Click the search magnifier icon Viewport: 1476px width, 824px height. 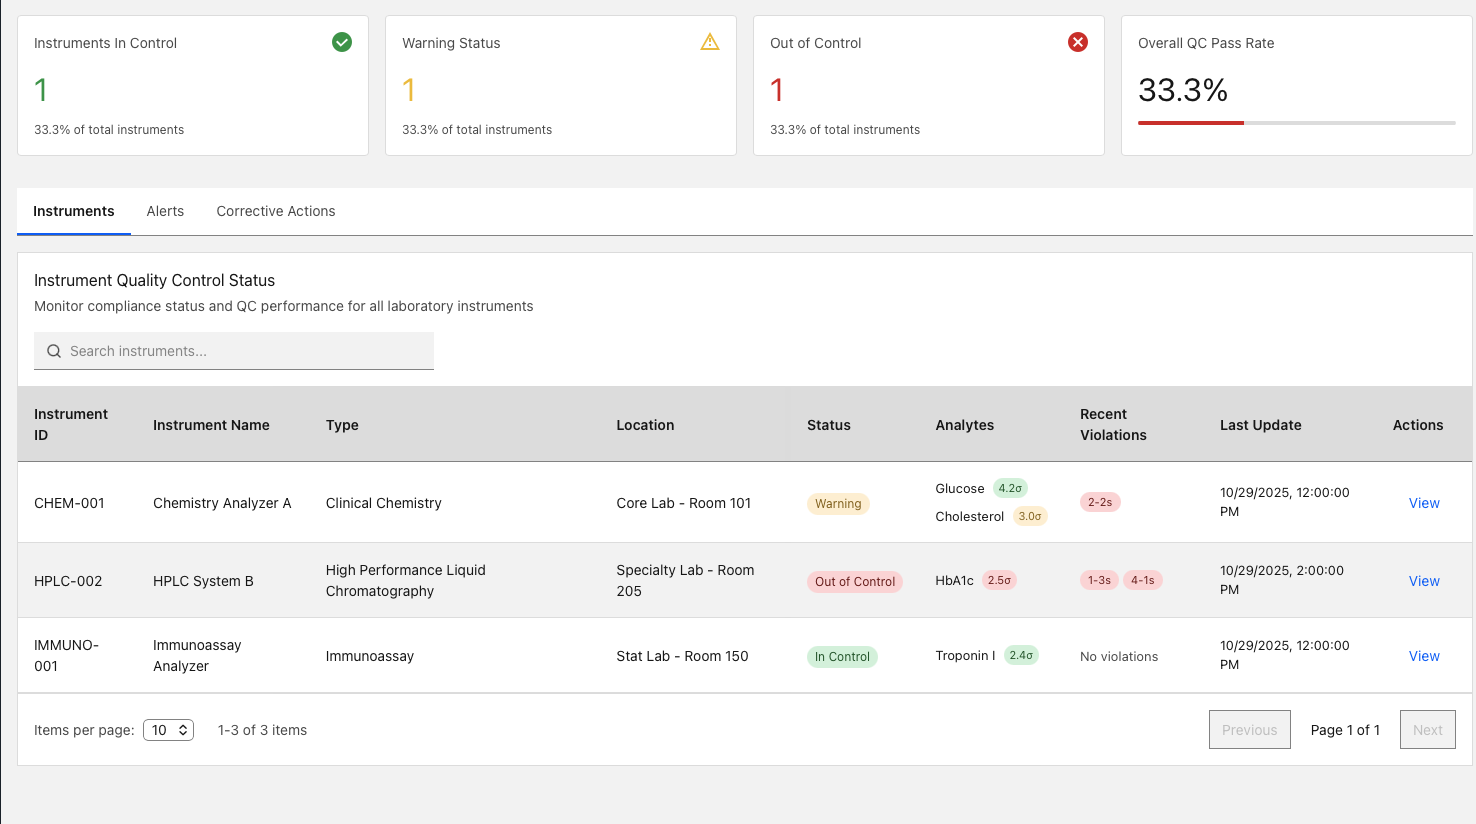tap(54, 351)
